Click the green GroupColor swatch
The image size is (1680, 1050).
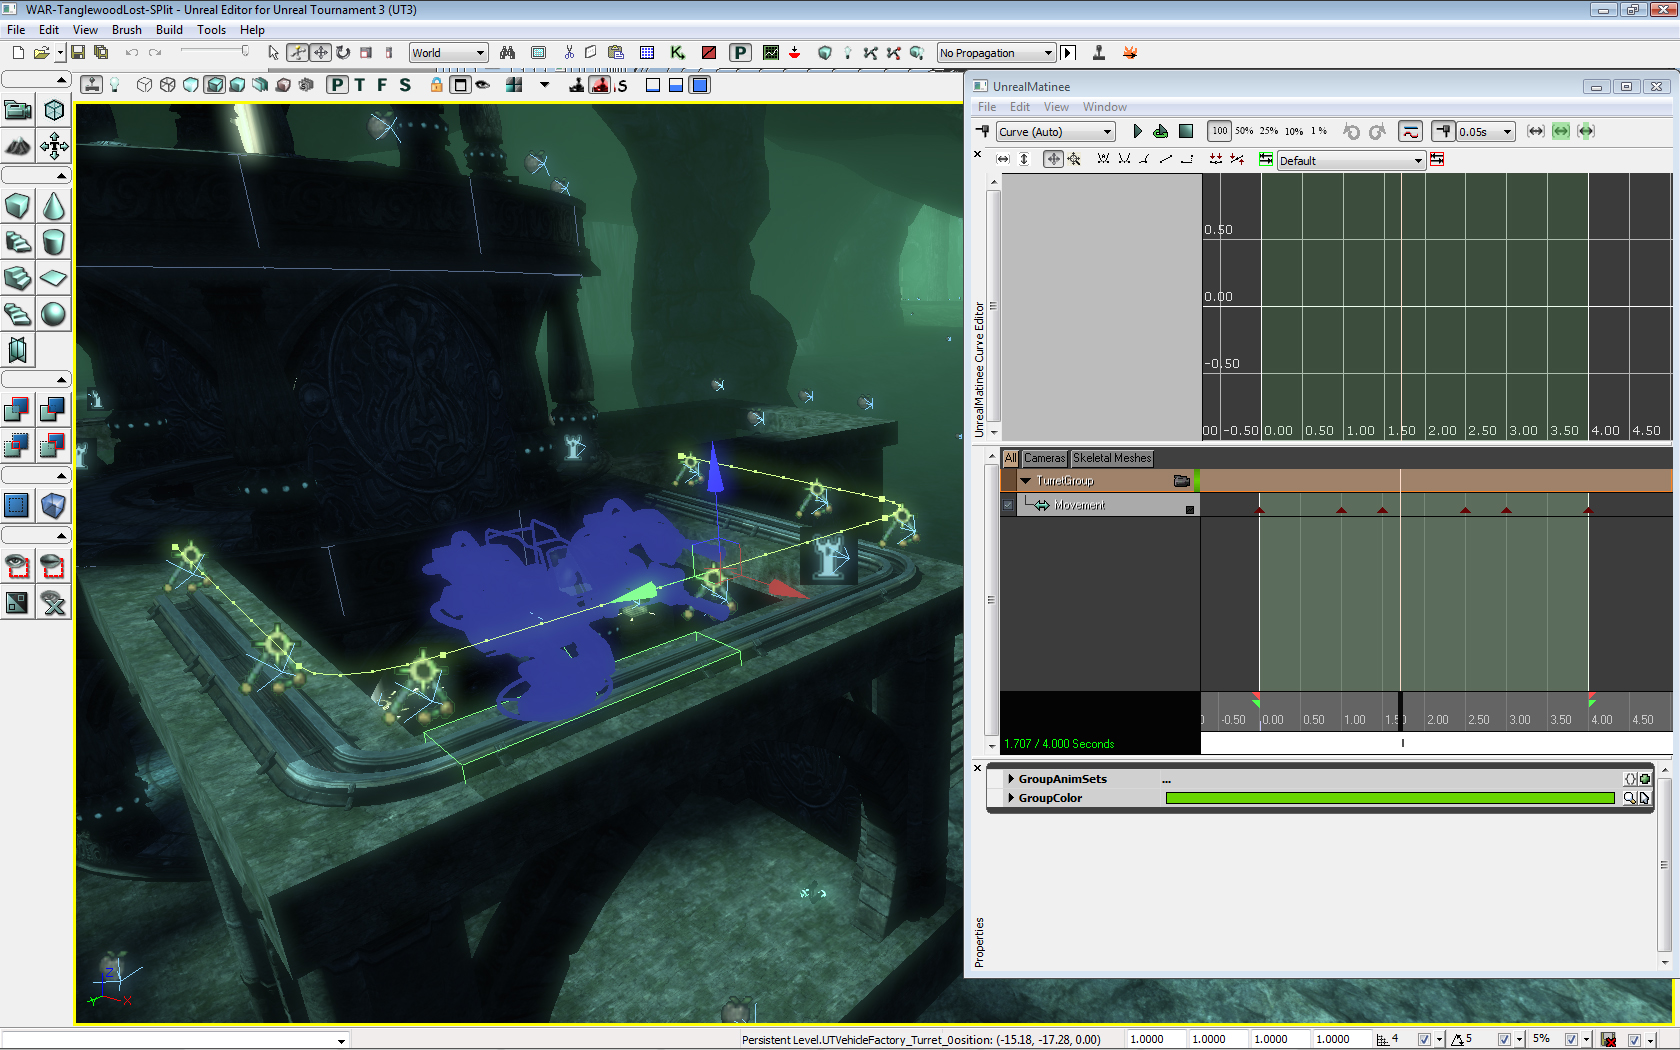[1390, 798]
